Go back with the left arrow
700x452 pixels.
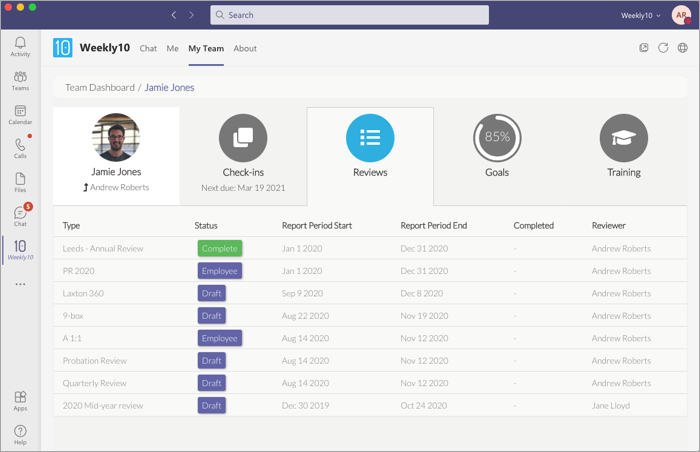click(174, 15)
